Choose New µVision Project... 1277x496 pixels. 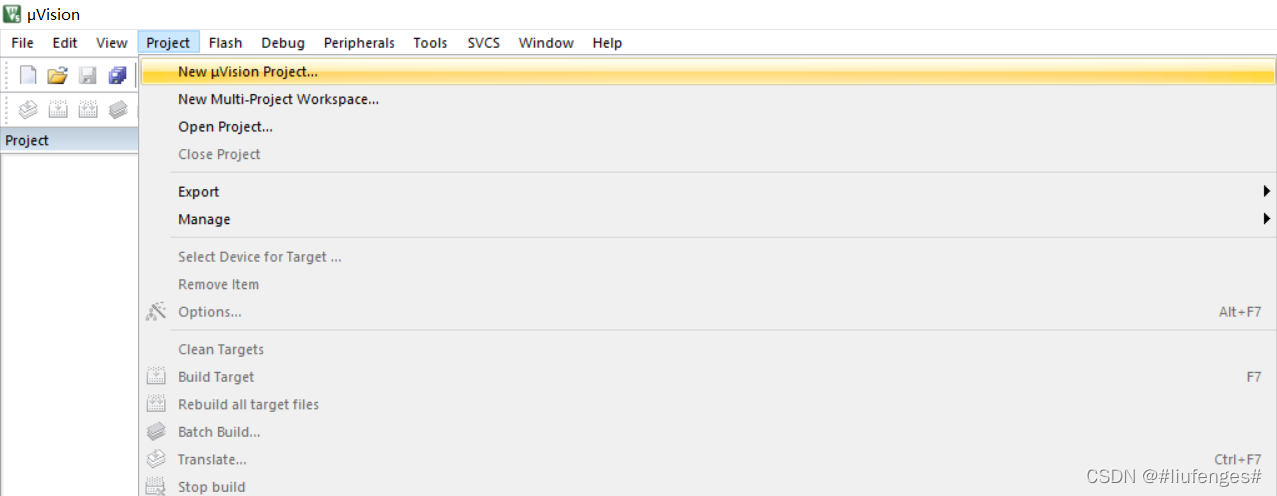click(x=708, y=72)
